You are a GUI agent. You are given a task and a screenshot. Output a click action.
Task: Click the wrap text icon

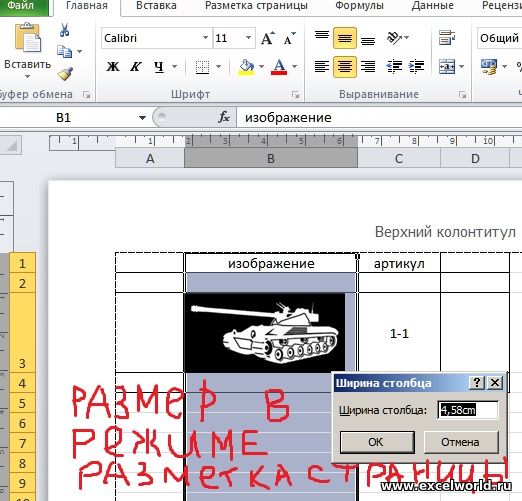[447, 37]
